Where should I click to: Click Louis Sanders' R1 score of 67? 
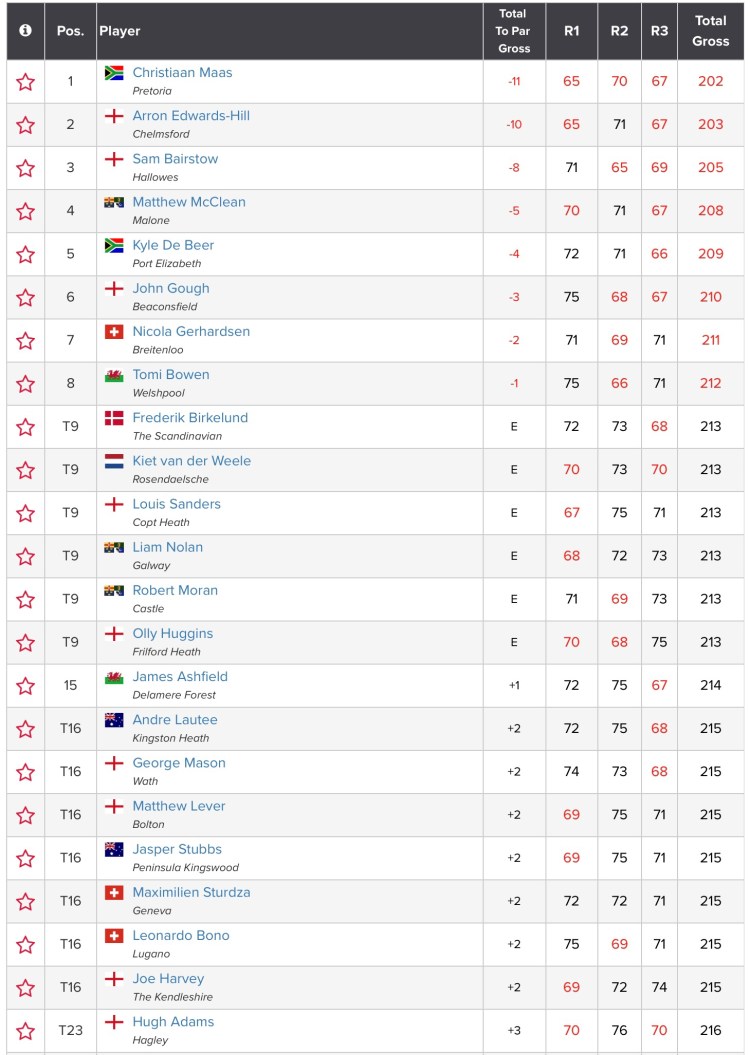click(571, 513)
